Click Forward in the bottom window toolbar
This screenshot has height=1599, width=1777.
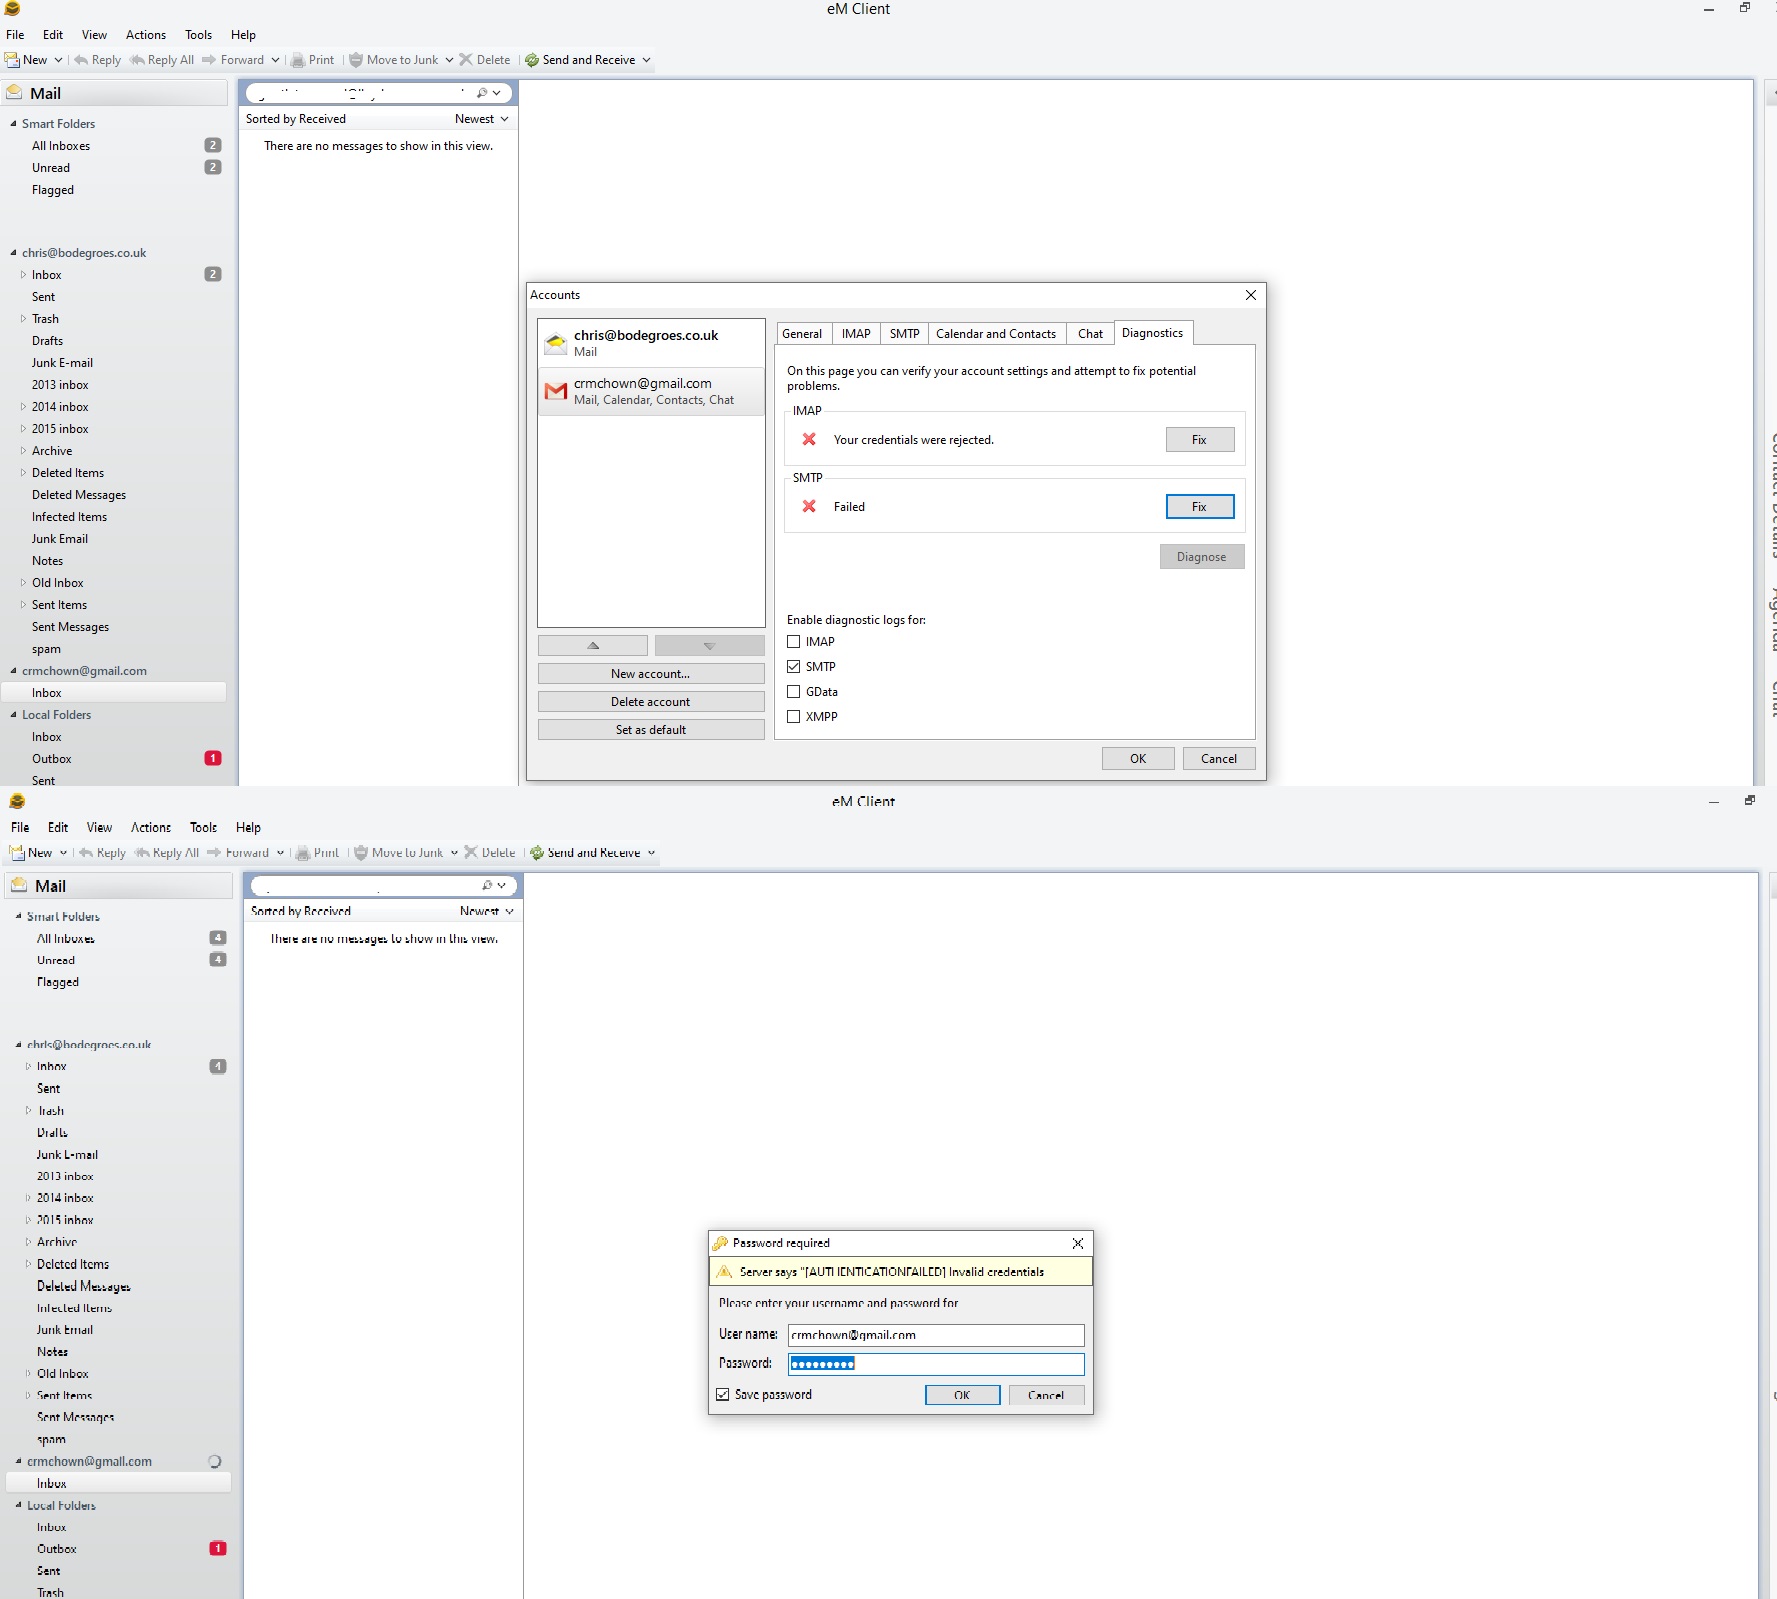click(x=238, y=853)
